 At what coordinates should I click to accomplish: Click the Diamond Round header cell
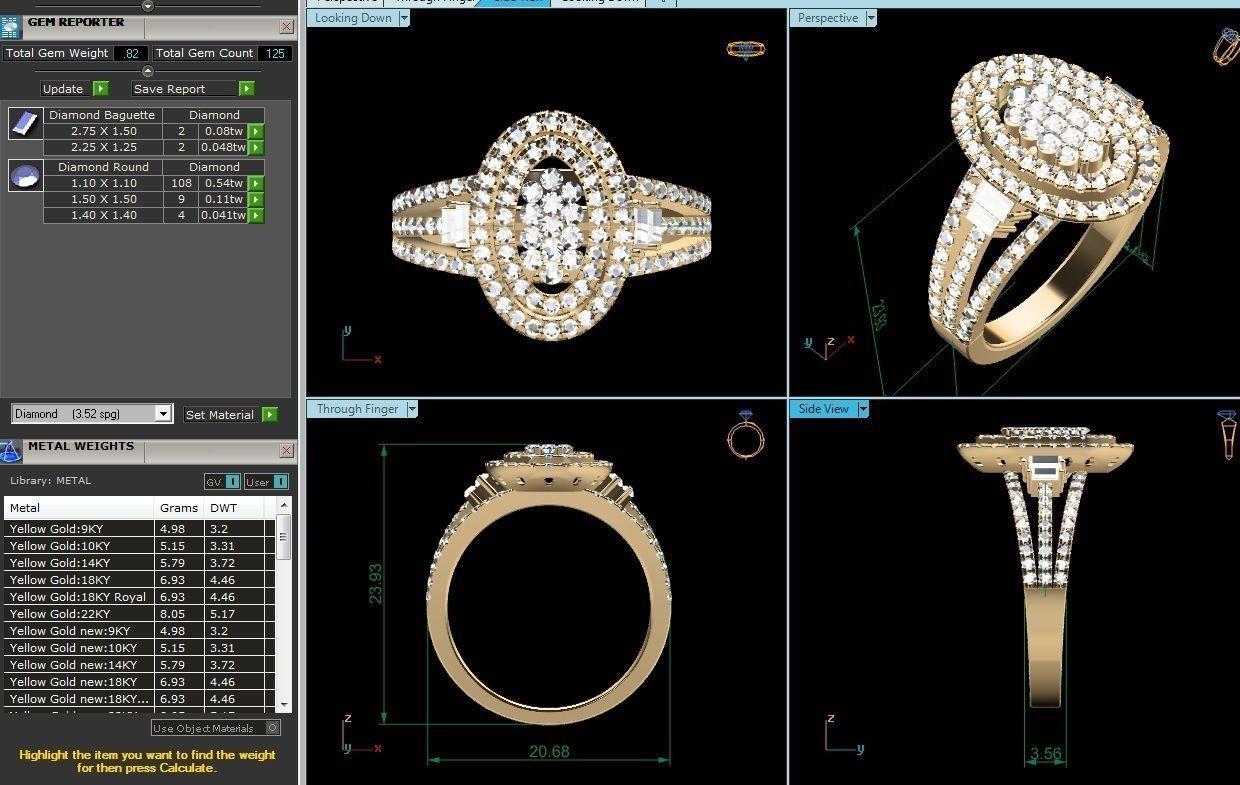click(102, 167)
